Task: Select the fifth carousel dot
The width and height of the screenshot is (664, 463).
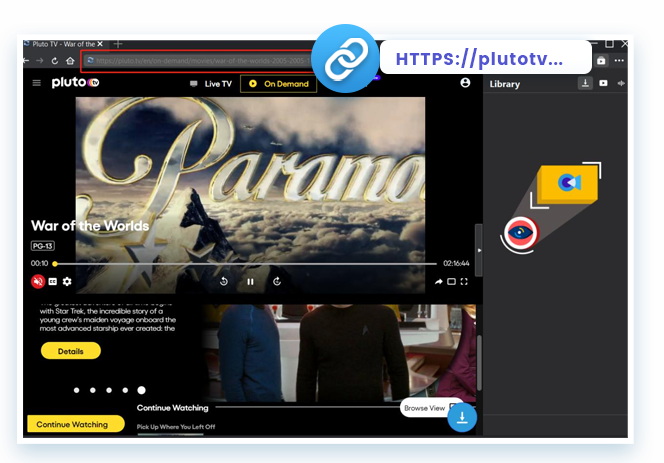Action: tap(141, 390)
